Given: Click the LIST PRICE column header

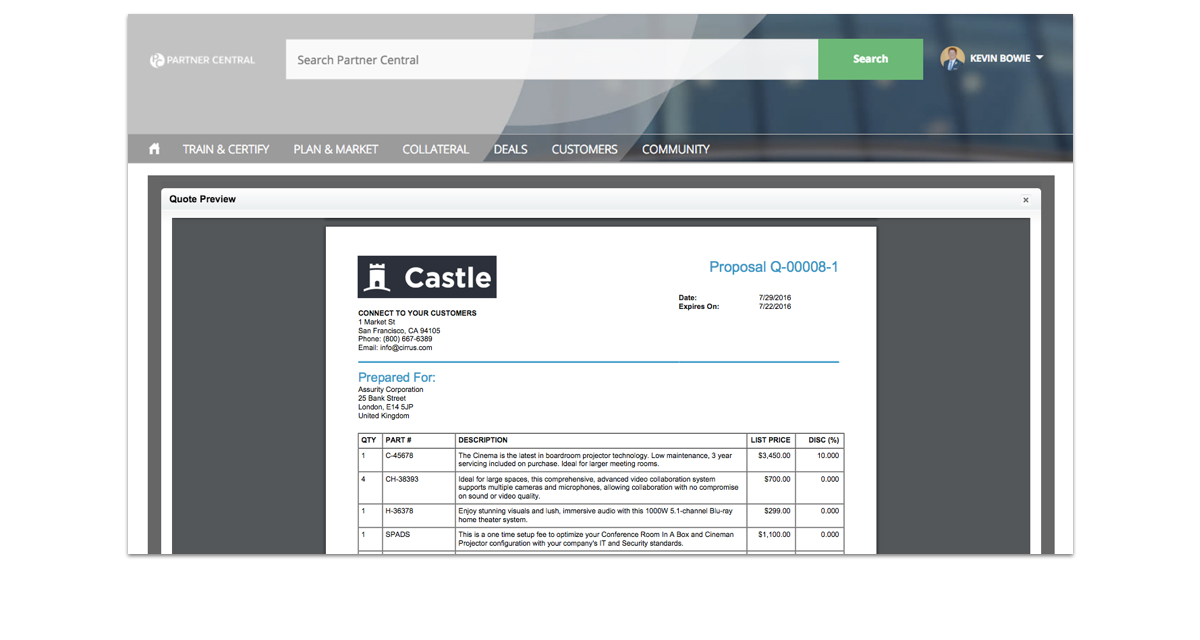Looking at the screenshot, I should (x=770, y=440).
